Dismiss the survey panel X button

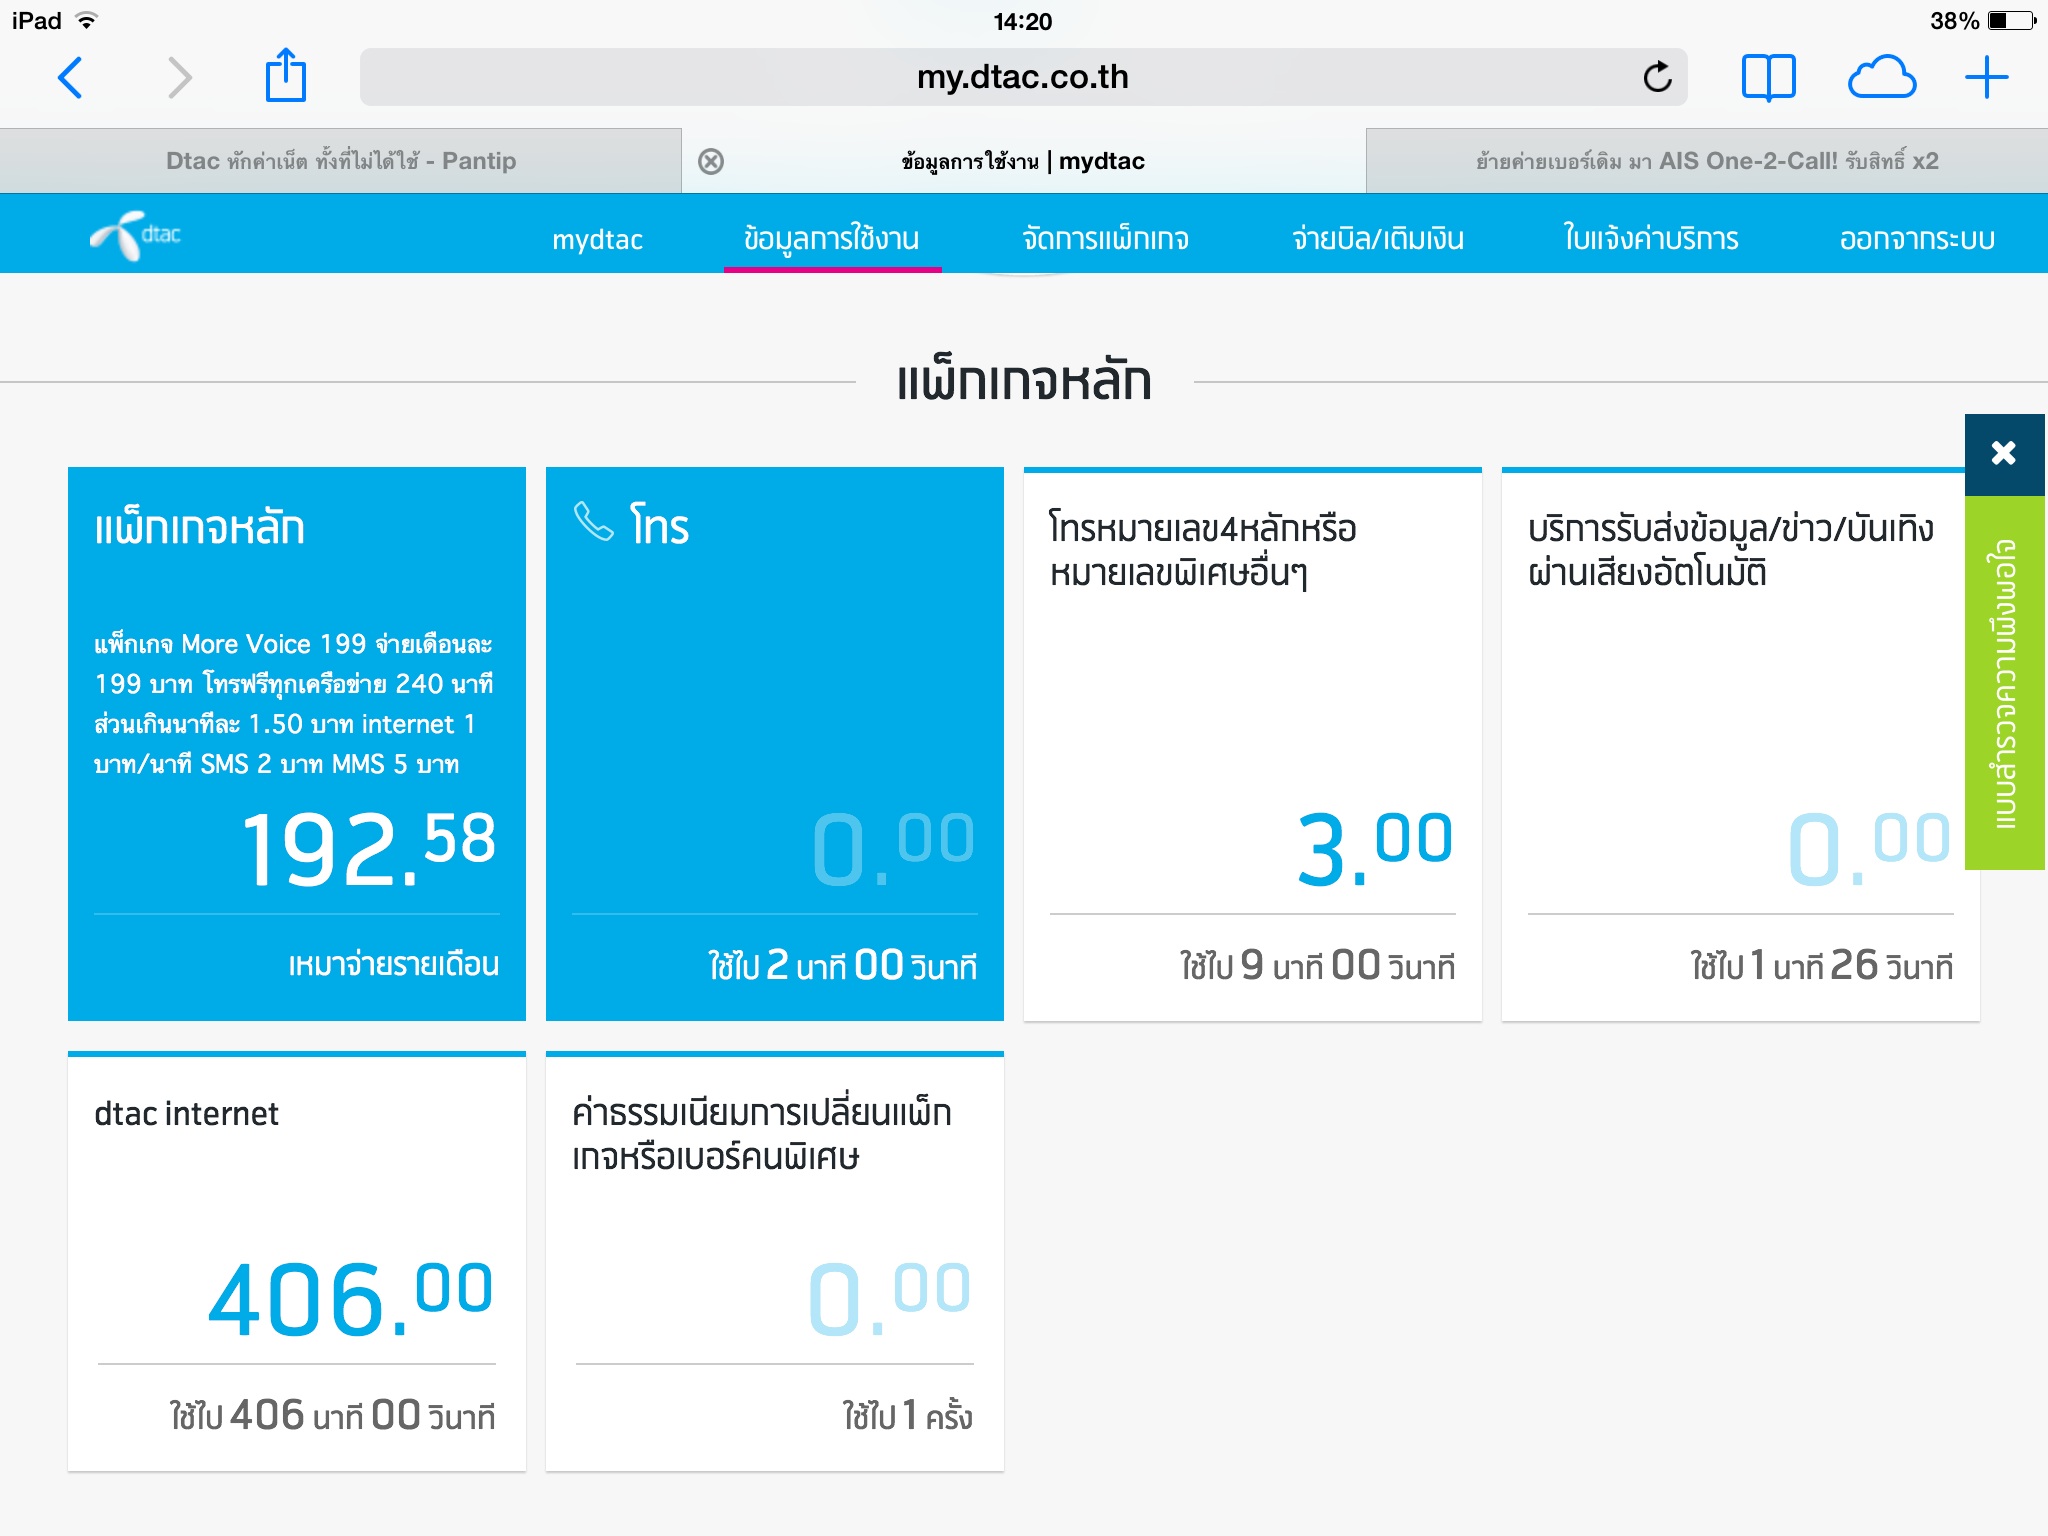click(x=2003, y=453)
